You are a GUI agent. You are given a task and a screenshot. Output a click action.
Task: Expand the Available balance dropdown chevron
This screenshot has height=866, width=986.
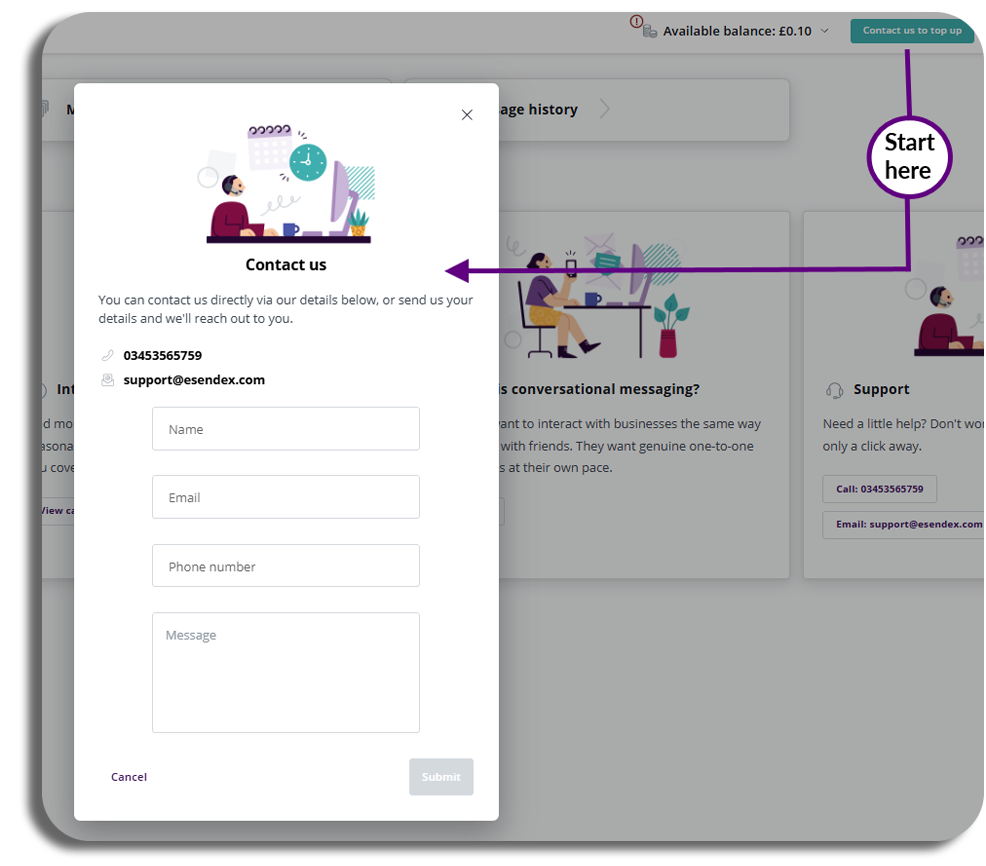(824, 31)
